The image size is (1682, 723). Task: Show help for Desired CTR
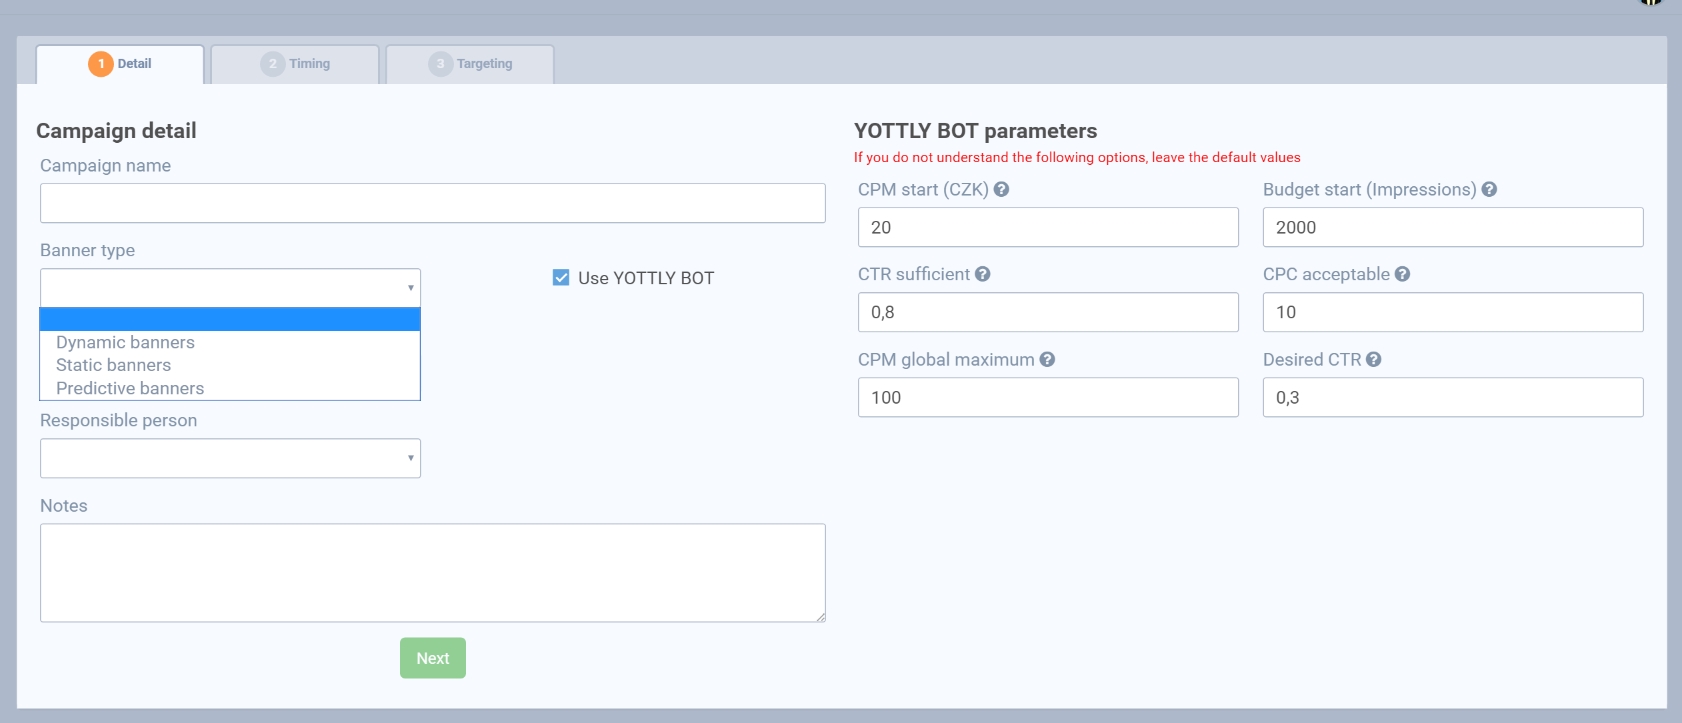tap(1374, 359)
